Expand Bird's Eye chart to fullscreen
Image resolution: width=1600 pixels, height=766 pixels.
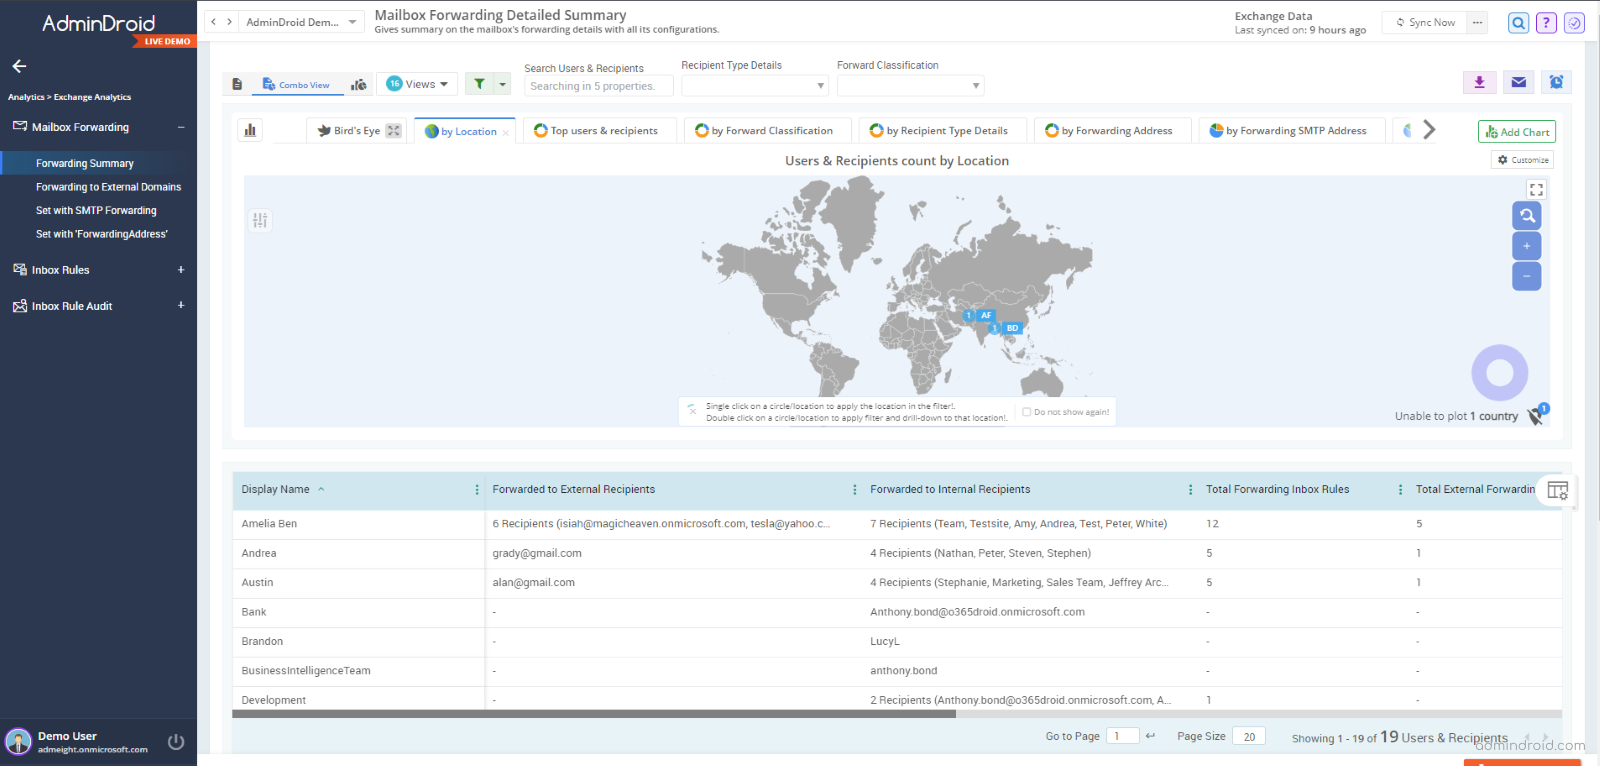click(394, 131)
